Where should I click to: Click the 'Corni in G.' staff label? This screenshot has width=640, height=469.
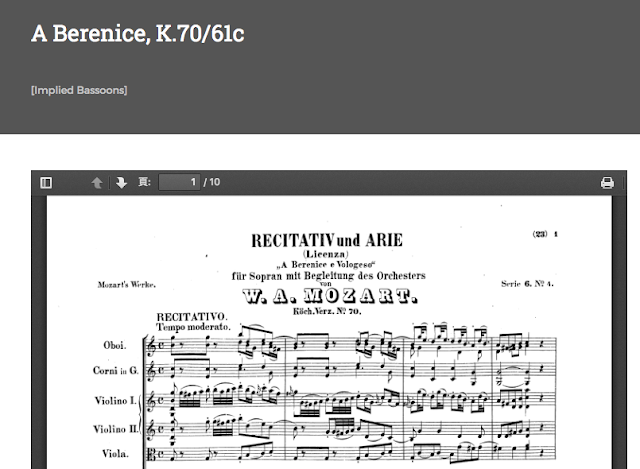[x=116, y=371]
